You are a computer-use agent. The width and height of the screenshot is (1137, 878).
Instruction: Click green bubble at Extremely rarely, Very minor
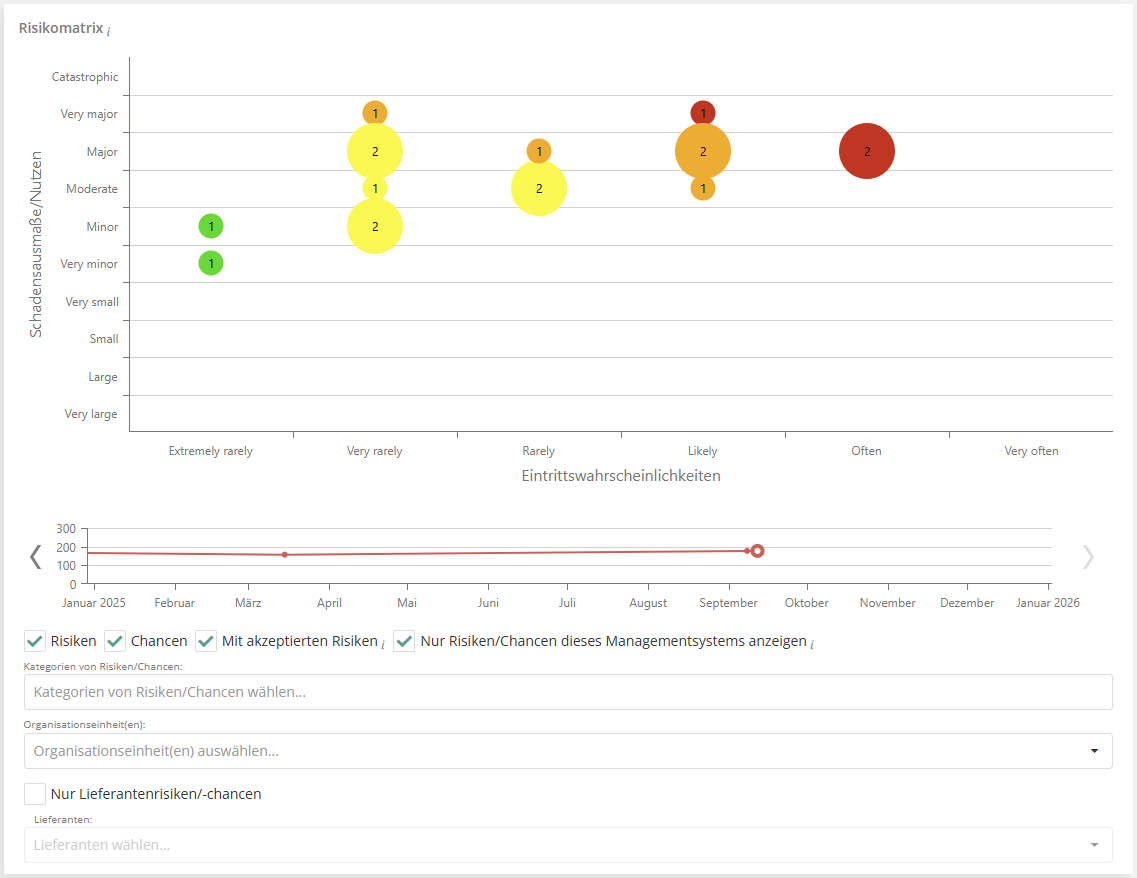[x=211, y=263]
